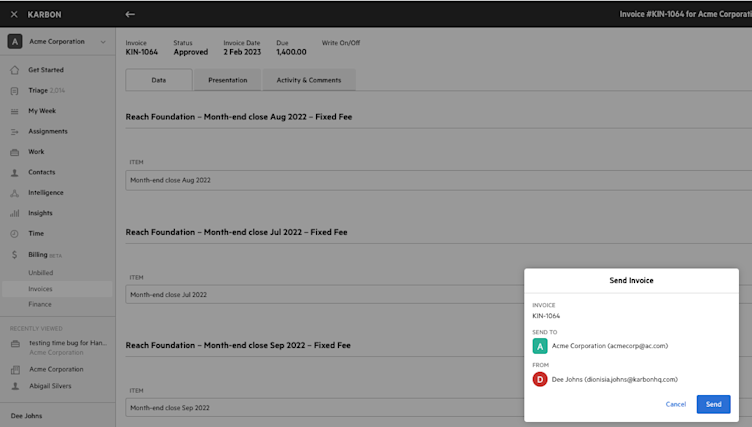
Task: Click the due amount 1,400.00
Action: tap(291, 52)
